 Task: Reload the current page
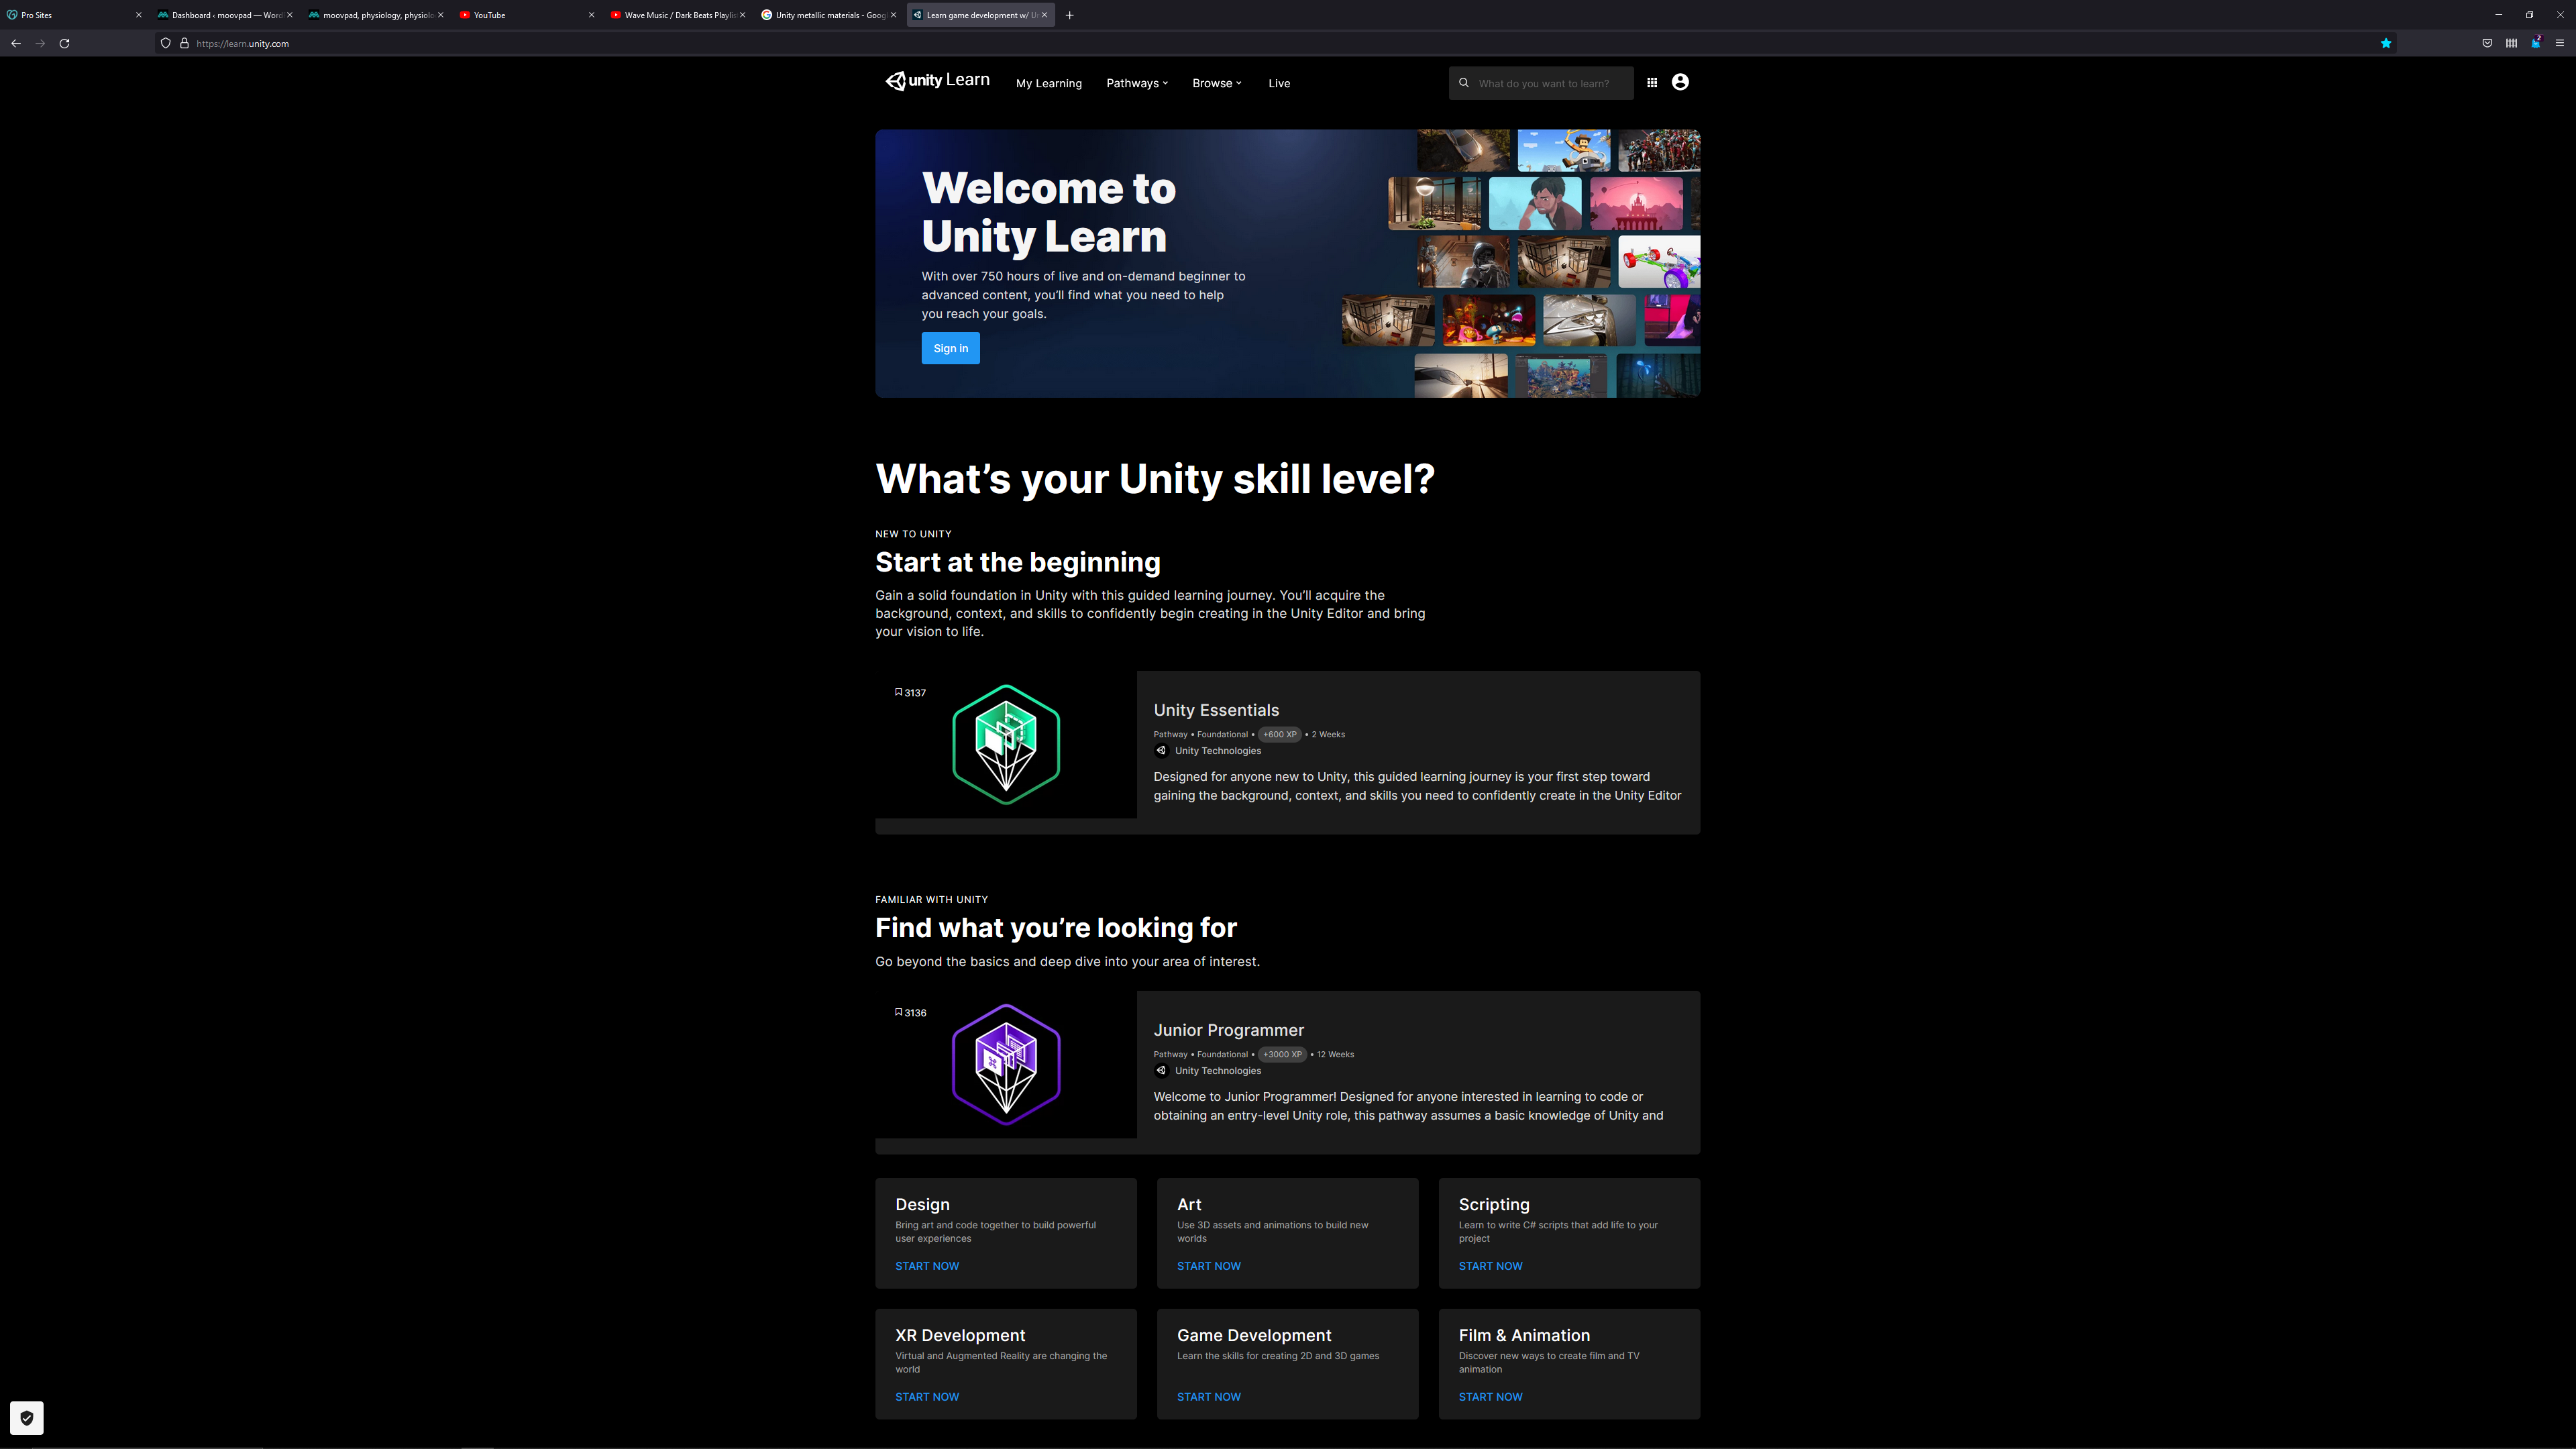click(x=64, y=43)
